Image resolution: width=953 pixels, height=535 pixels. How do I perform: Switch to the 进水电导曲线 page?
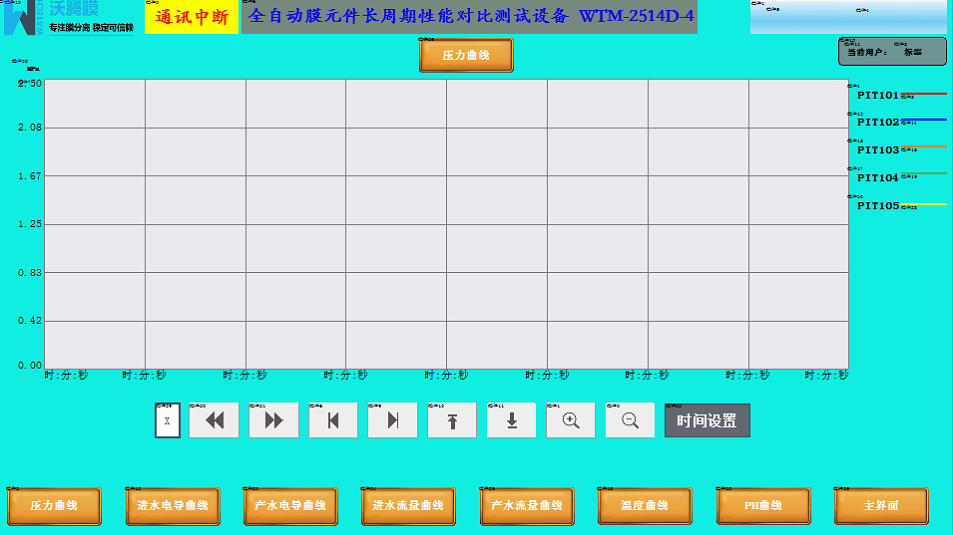click(172, 506)
